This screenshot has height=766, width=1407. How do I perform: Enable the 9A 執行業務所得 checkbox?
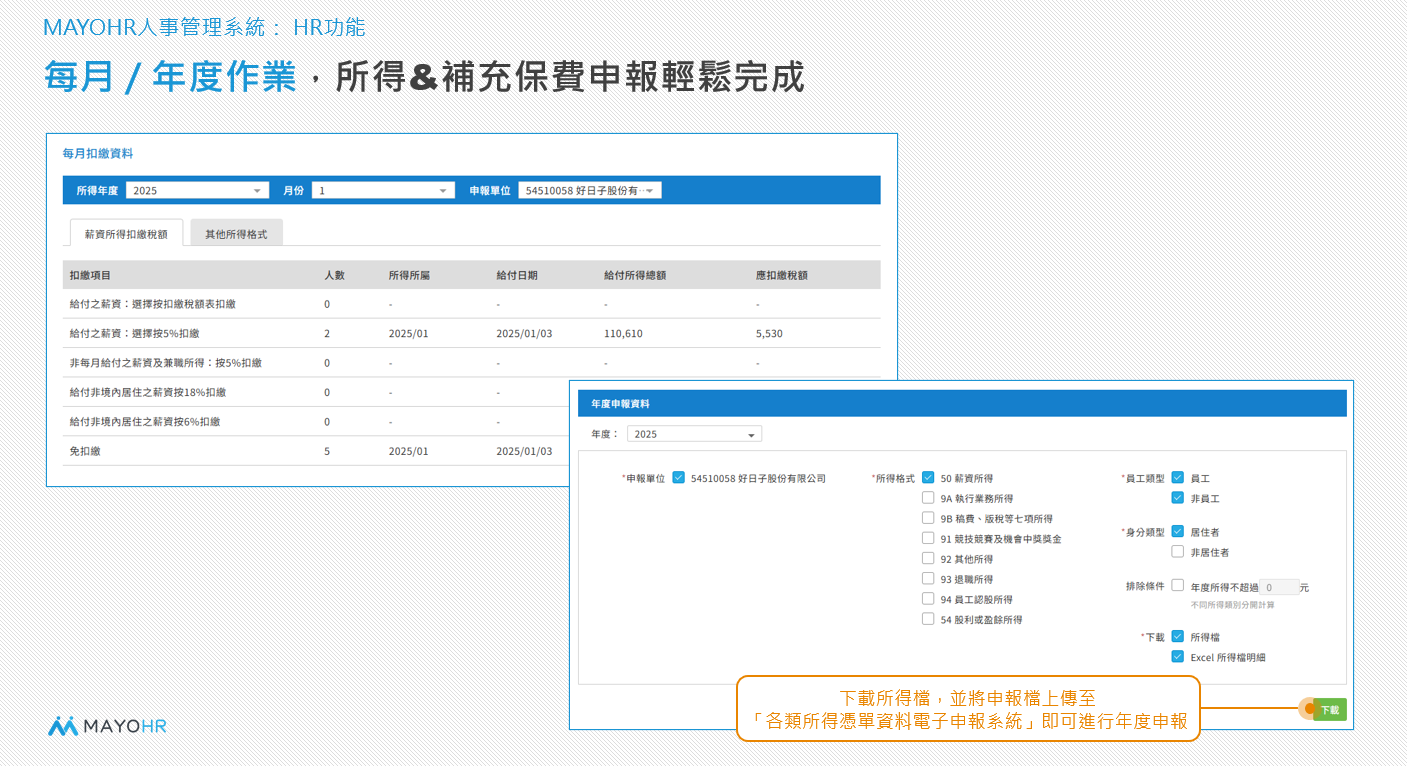pyautogui.click(x=928, y=498)
